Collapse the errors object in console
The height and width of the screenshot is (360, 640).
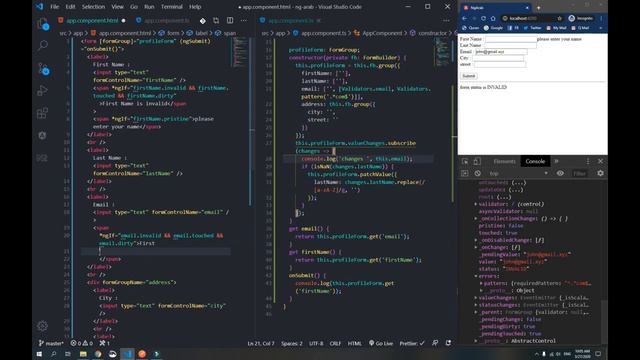click(476, 276)
